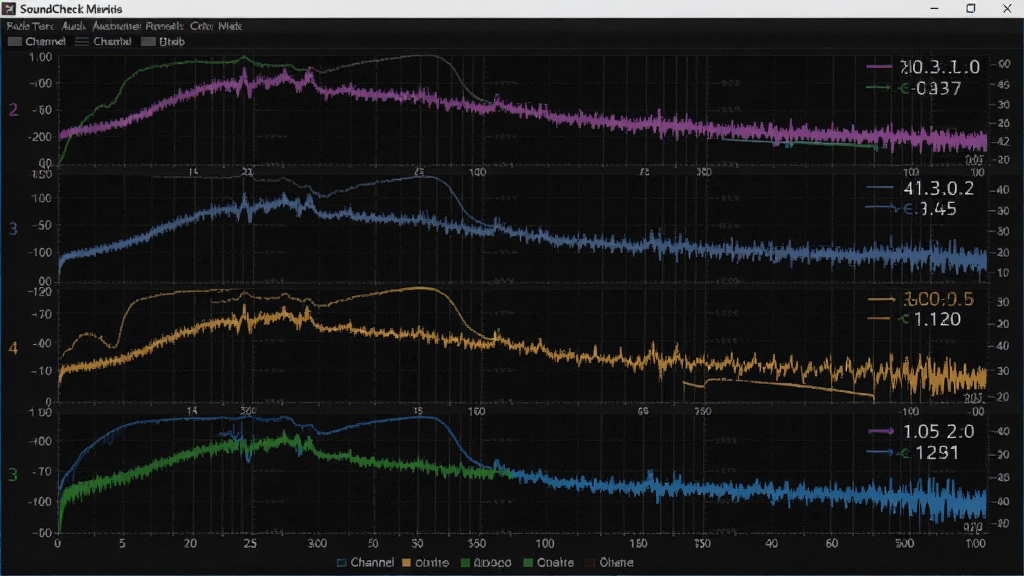This screenshot has height=576, width=1024.
Task: Select the Channel entry in the bottom legend
Action: (372, 562)
